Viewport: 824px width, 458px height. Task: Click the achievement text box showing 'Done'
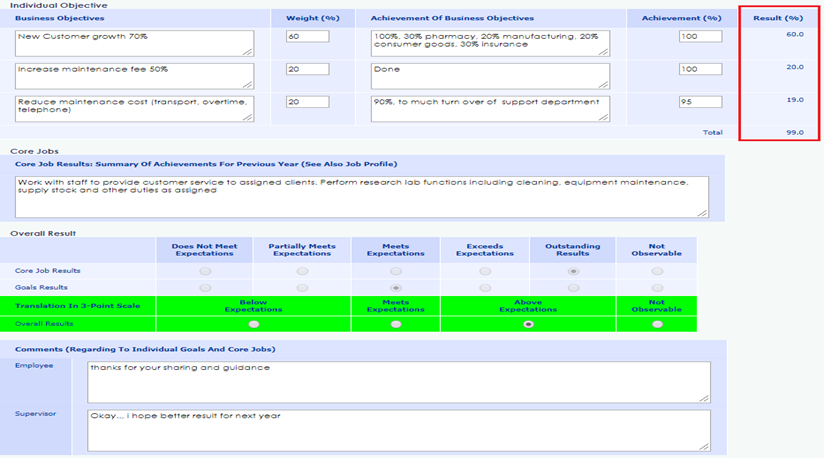[489, 76]
